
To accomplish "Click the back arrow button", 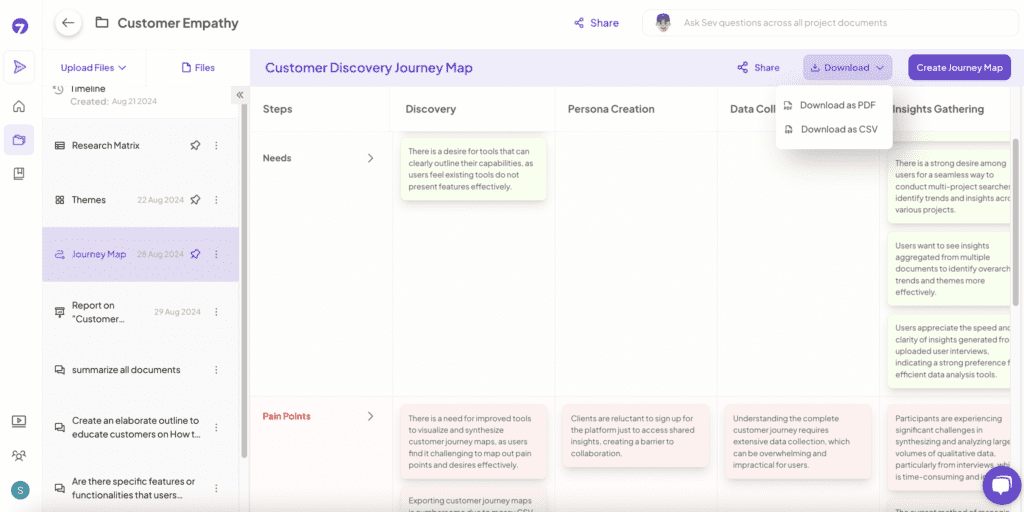I will pyautogui.click(x=68, y=24).
